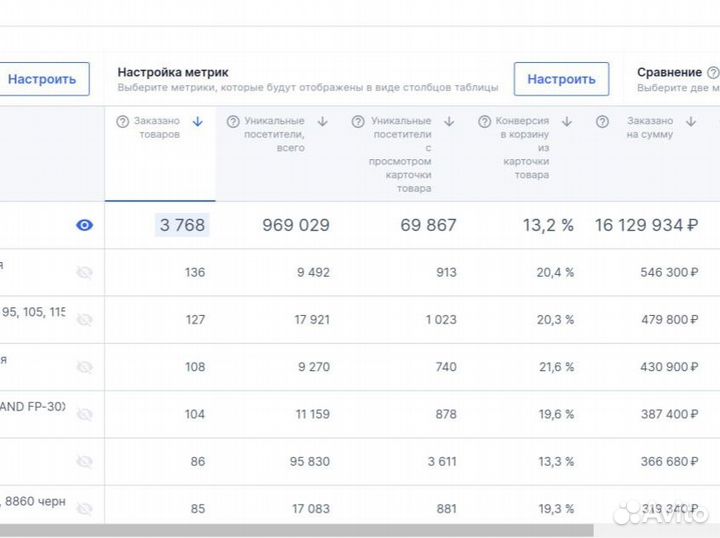This screenshot has width=720, height=538.
Task: Enable visibility for the 95, 105, 115 row
Action: pyautogui.click(x=85, y=320)
